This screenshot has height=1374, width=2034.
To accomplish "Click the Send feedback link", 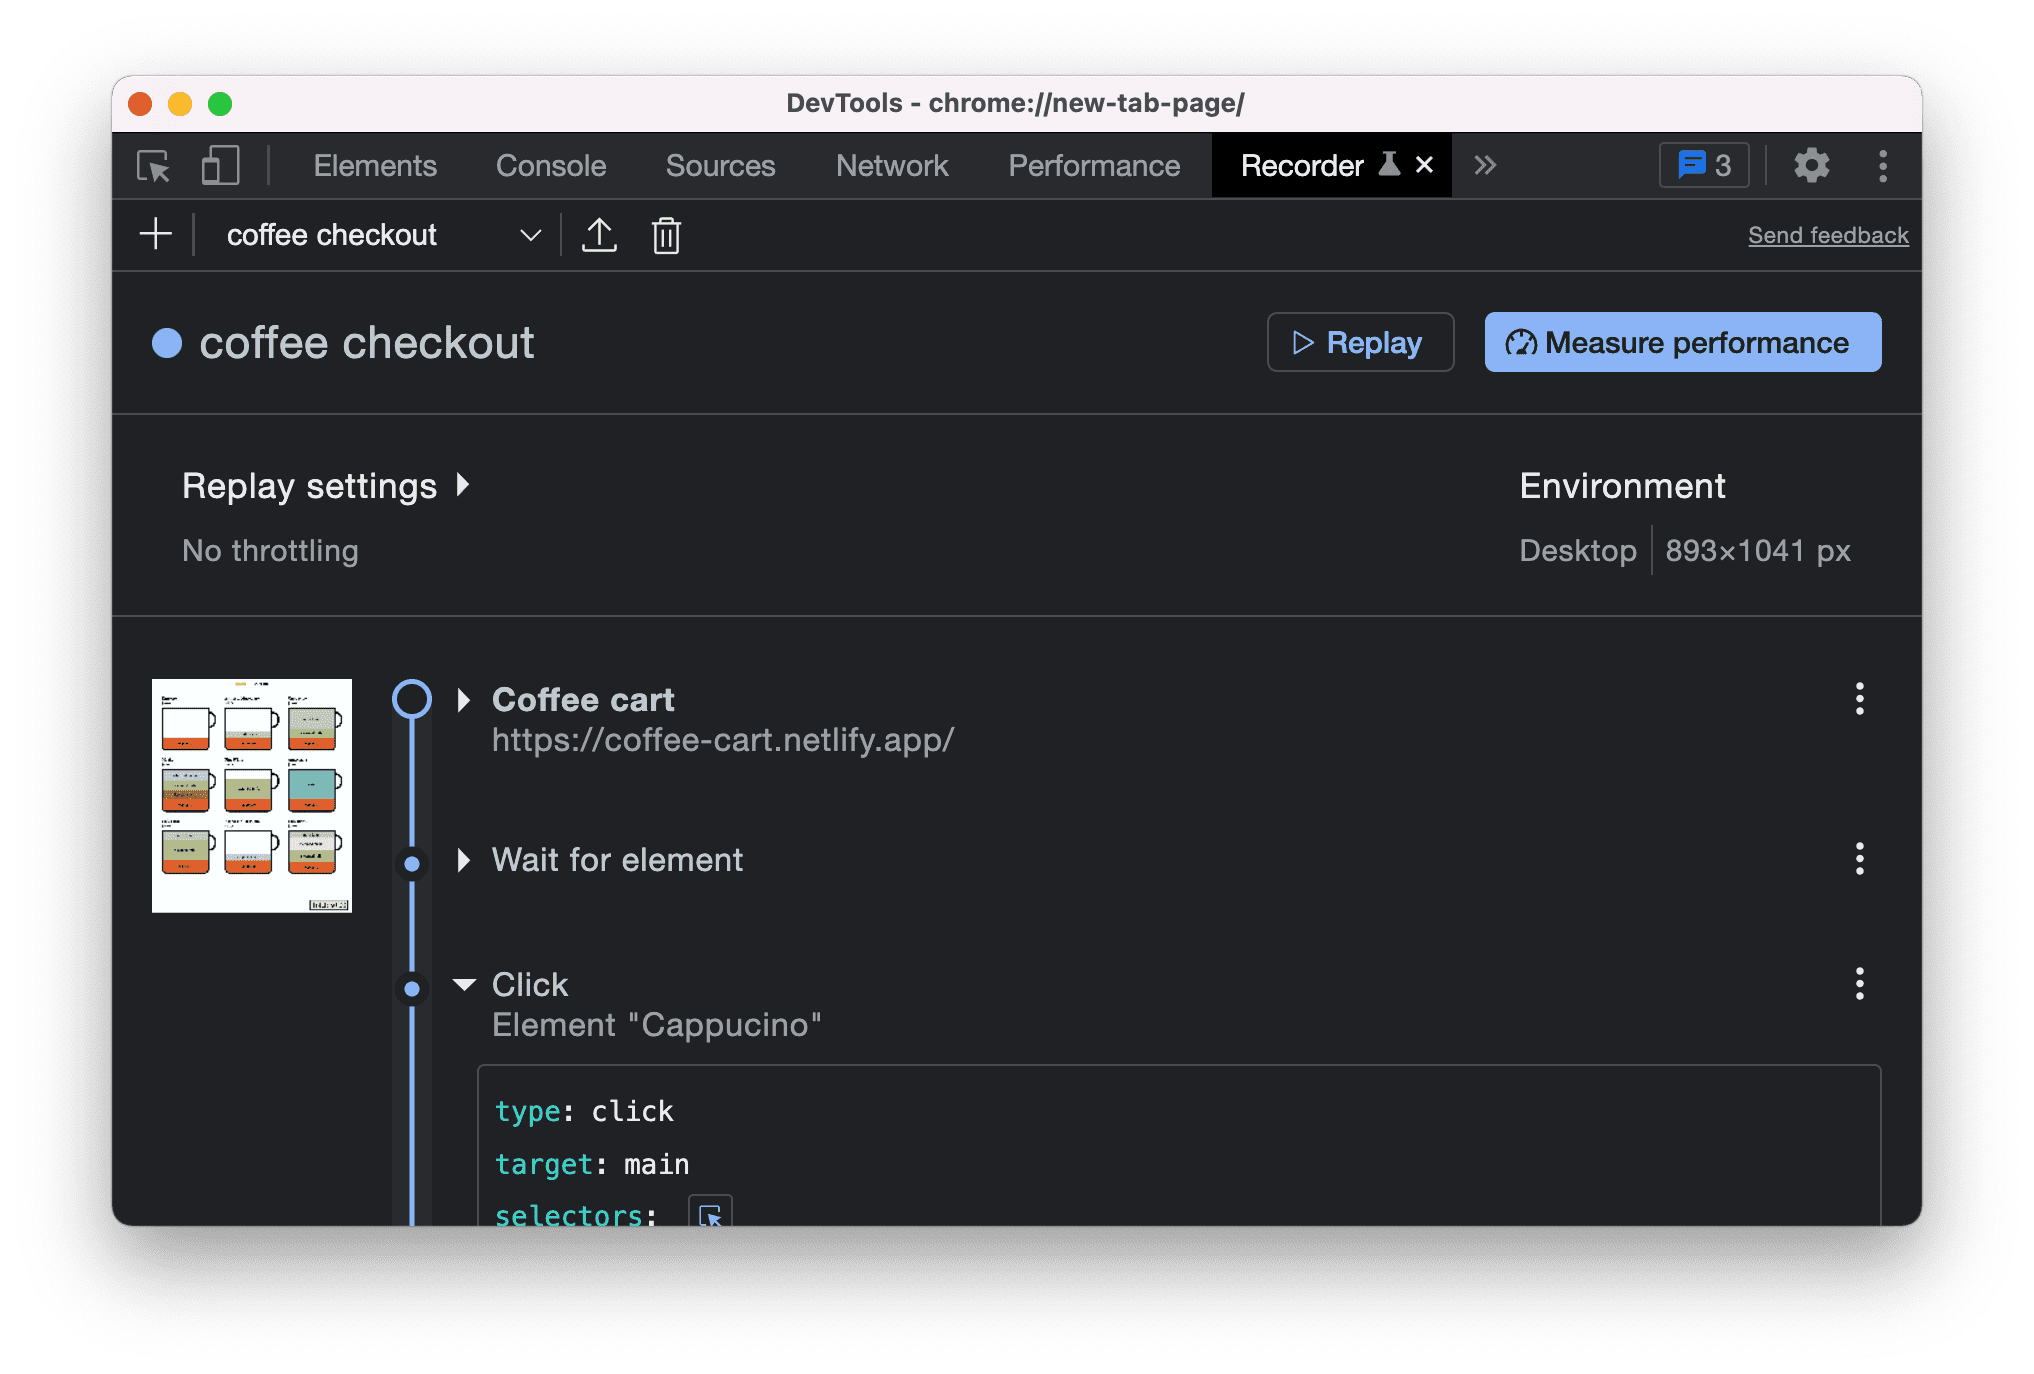I will click(1829, 236).
